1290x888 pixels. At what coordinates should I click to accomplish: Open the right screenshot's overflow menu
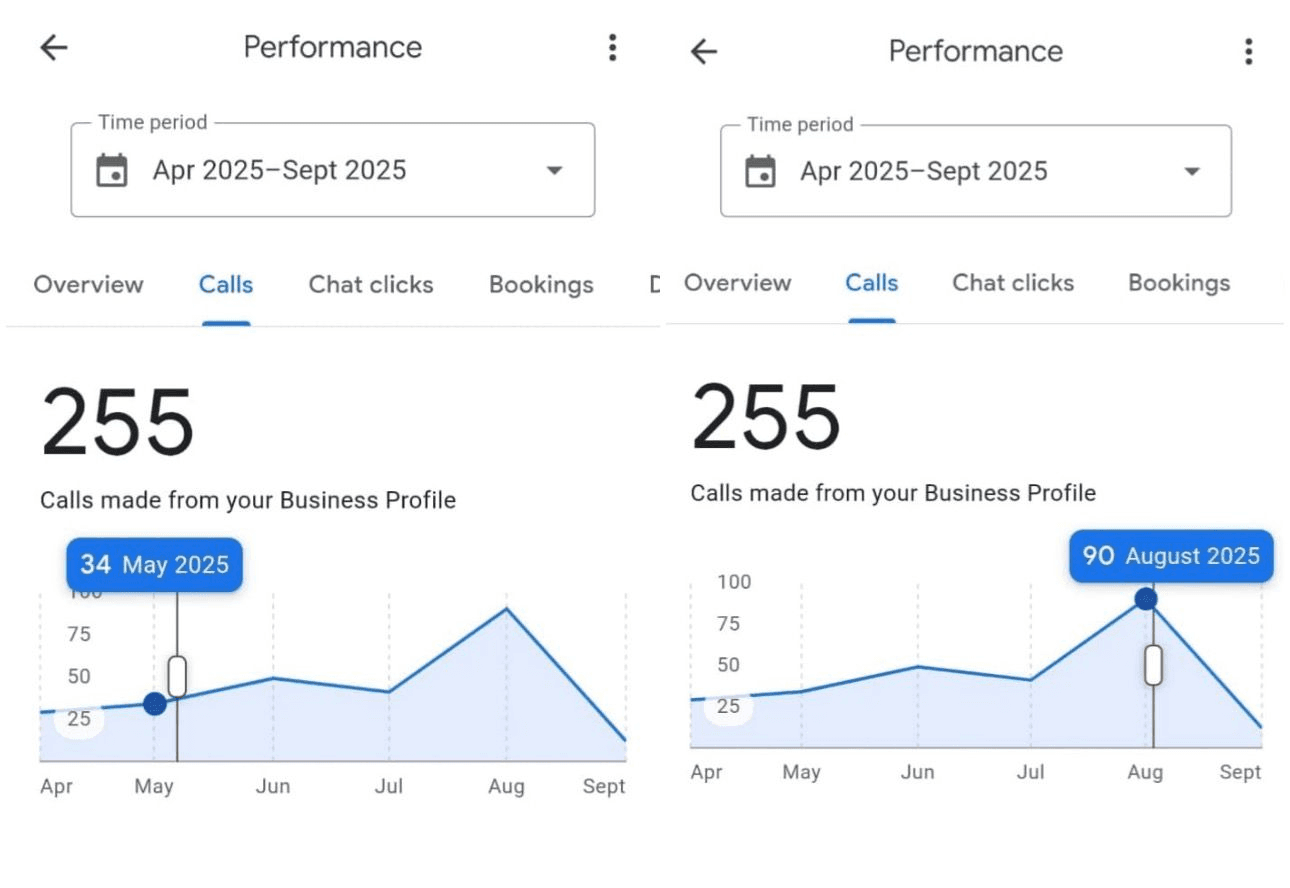[1249, 51]
